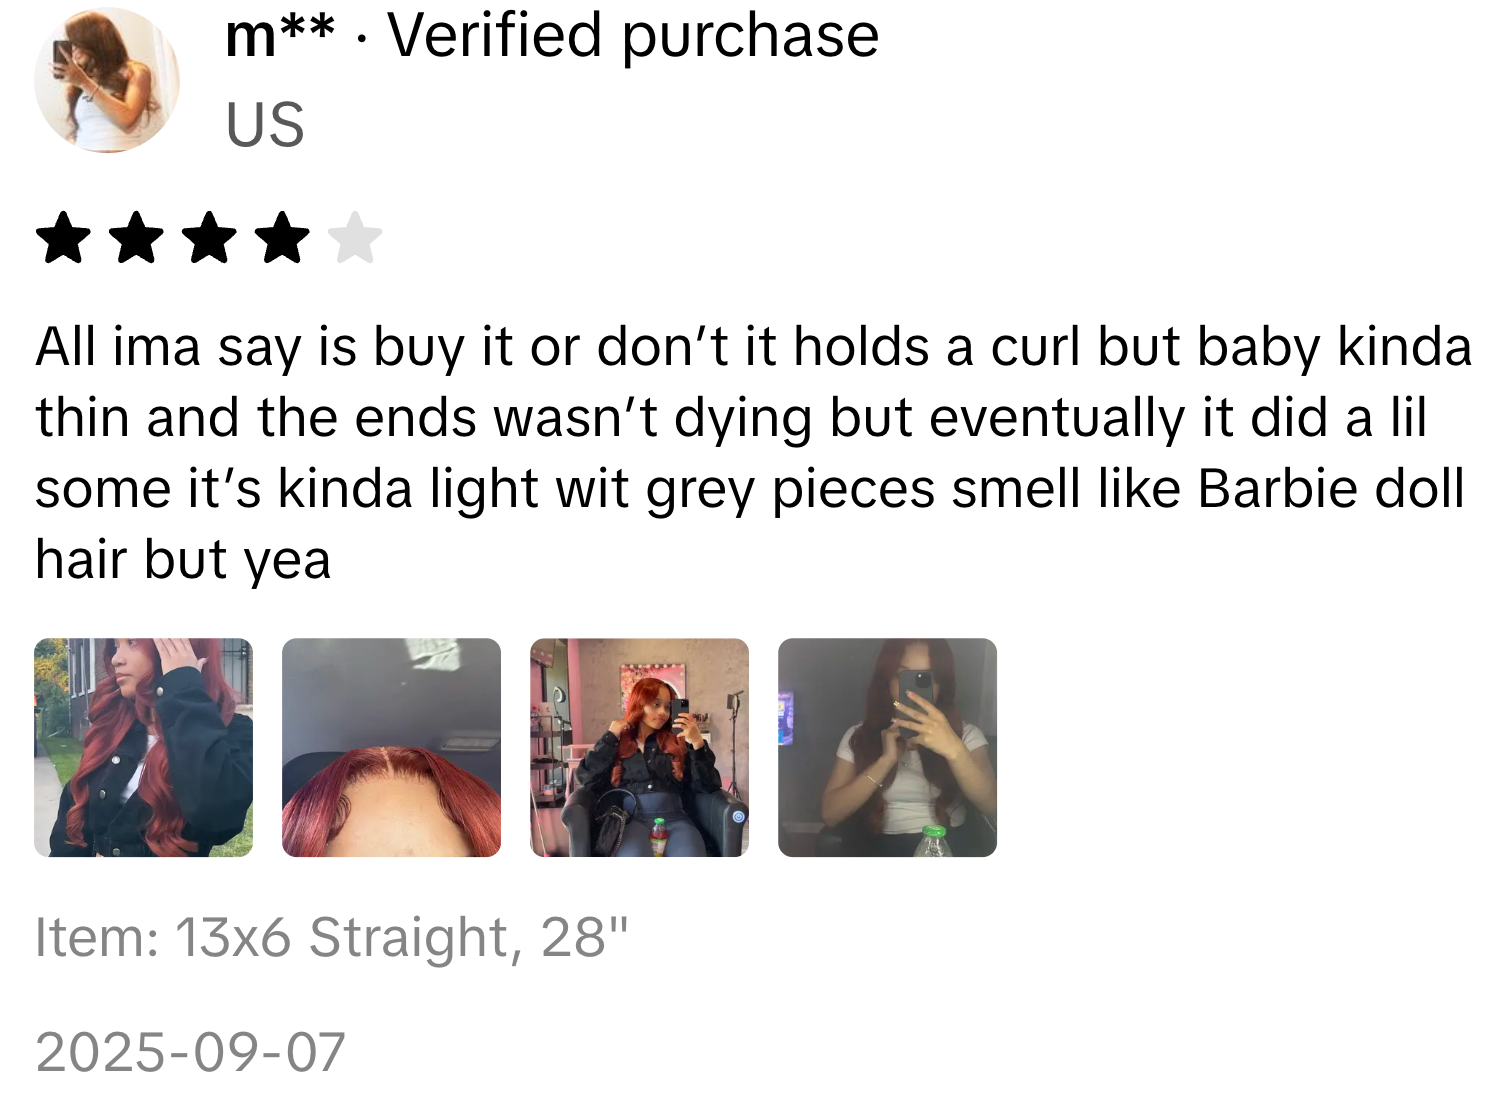Click review line starting thin and the ends

click(x=731, y=418)
